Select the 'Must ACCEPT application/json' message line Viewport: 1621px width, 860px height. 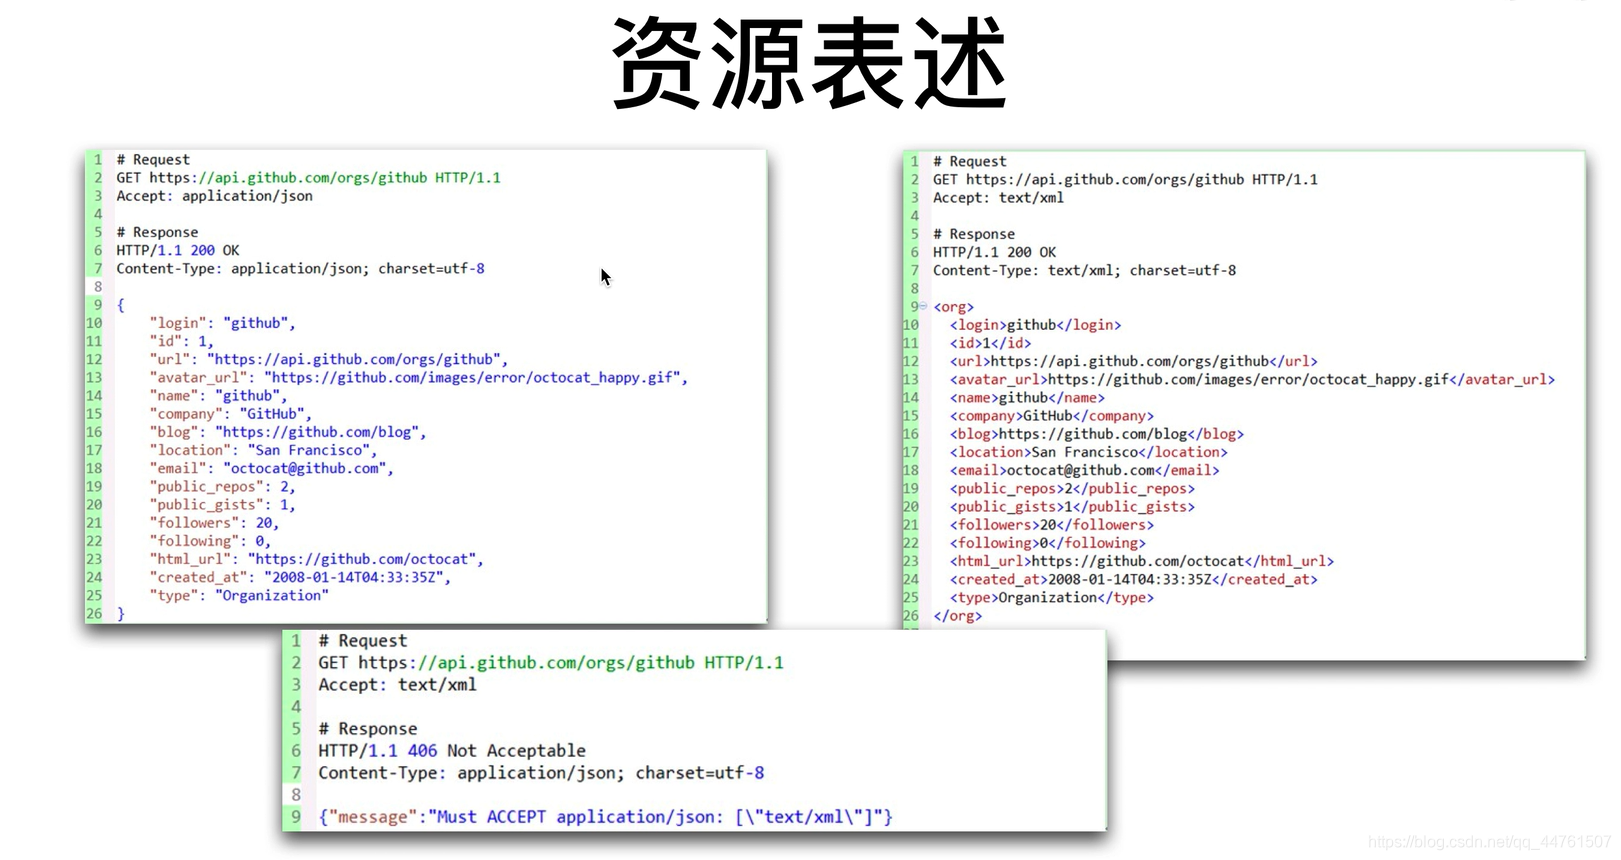pyautogui.click(x=605, y=816)
